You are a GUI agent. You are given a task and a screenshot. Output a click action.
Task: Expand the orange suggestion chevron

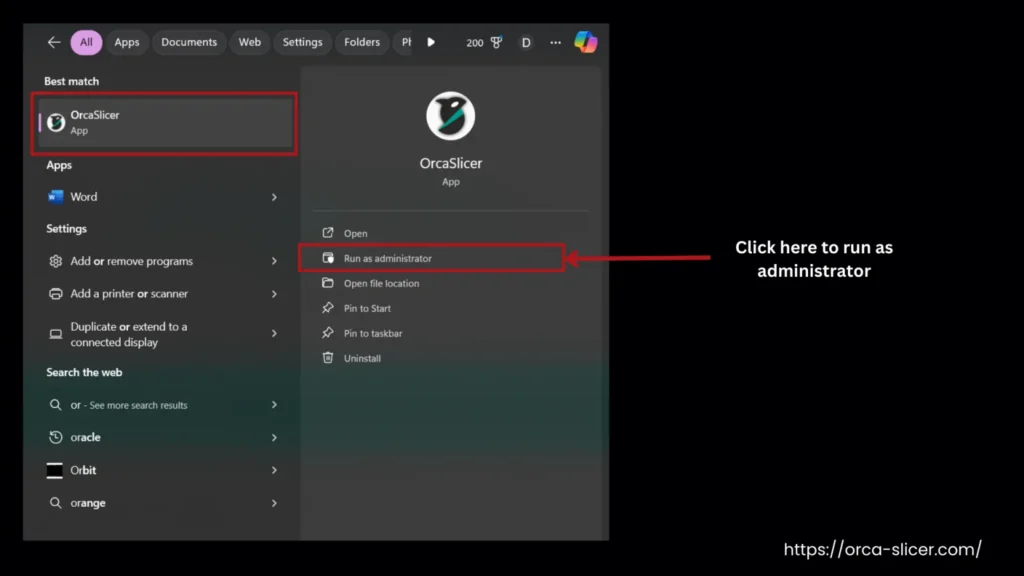pyautogui.click(x=274, y=504)
